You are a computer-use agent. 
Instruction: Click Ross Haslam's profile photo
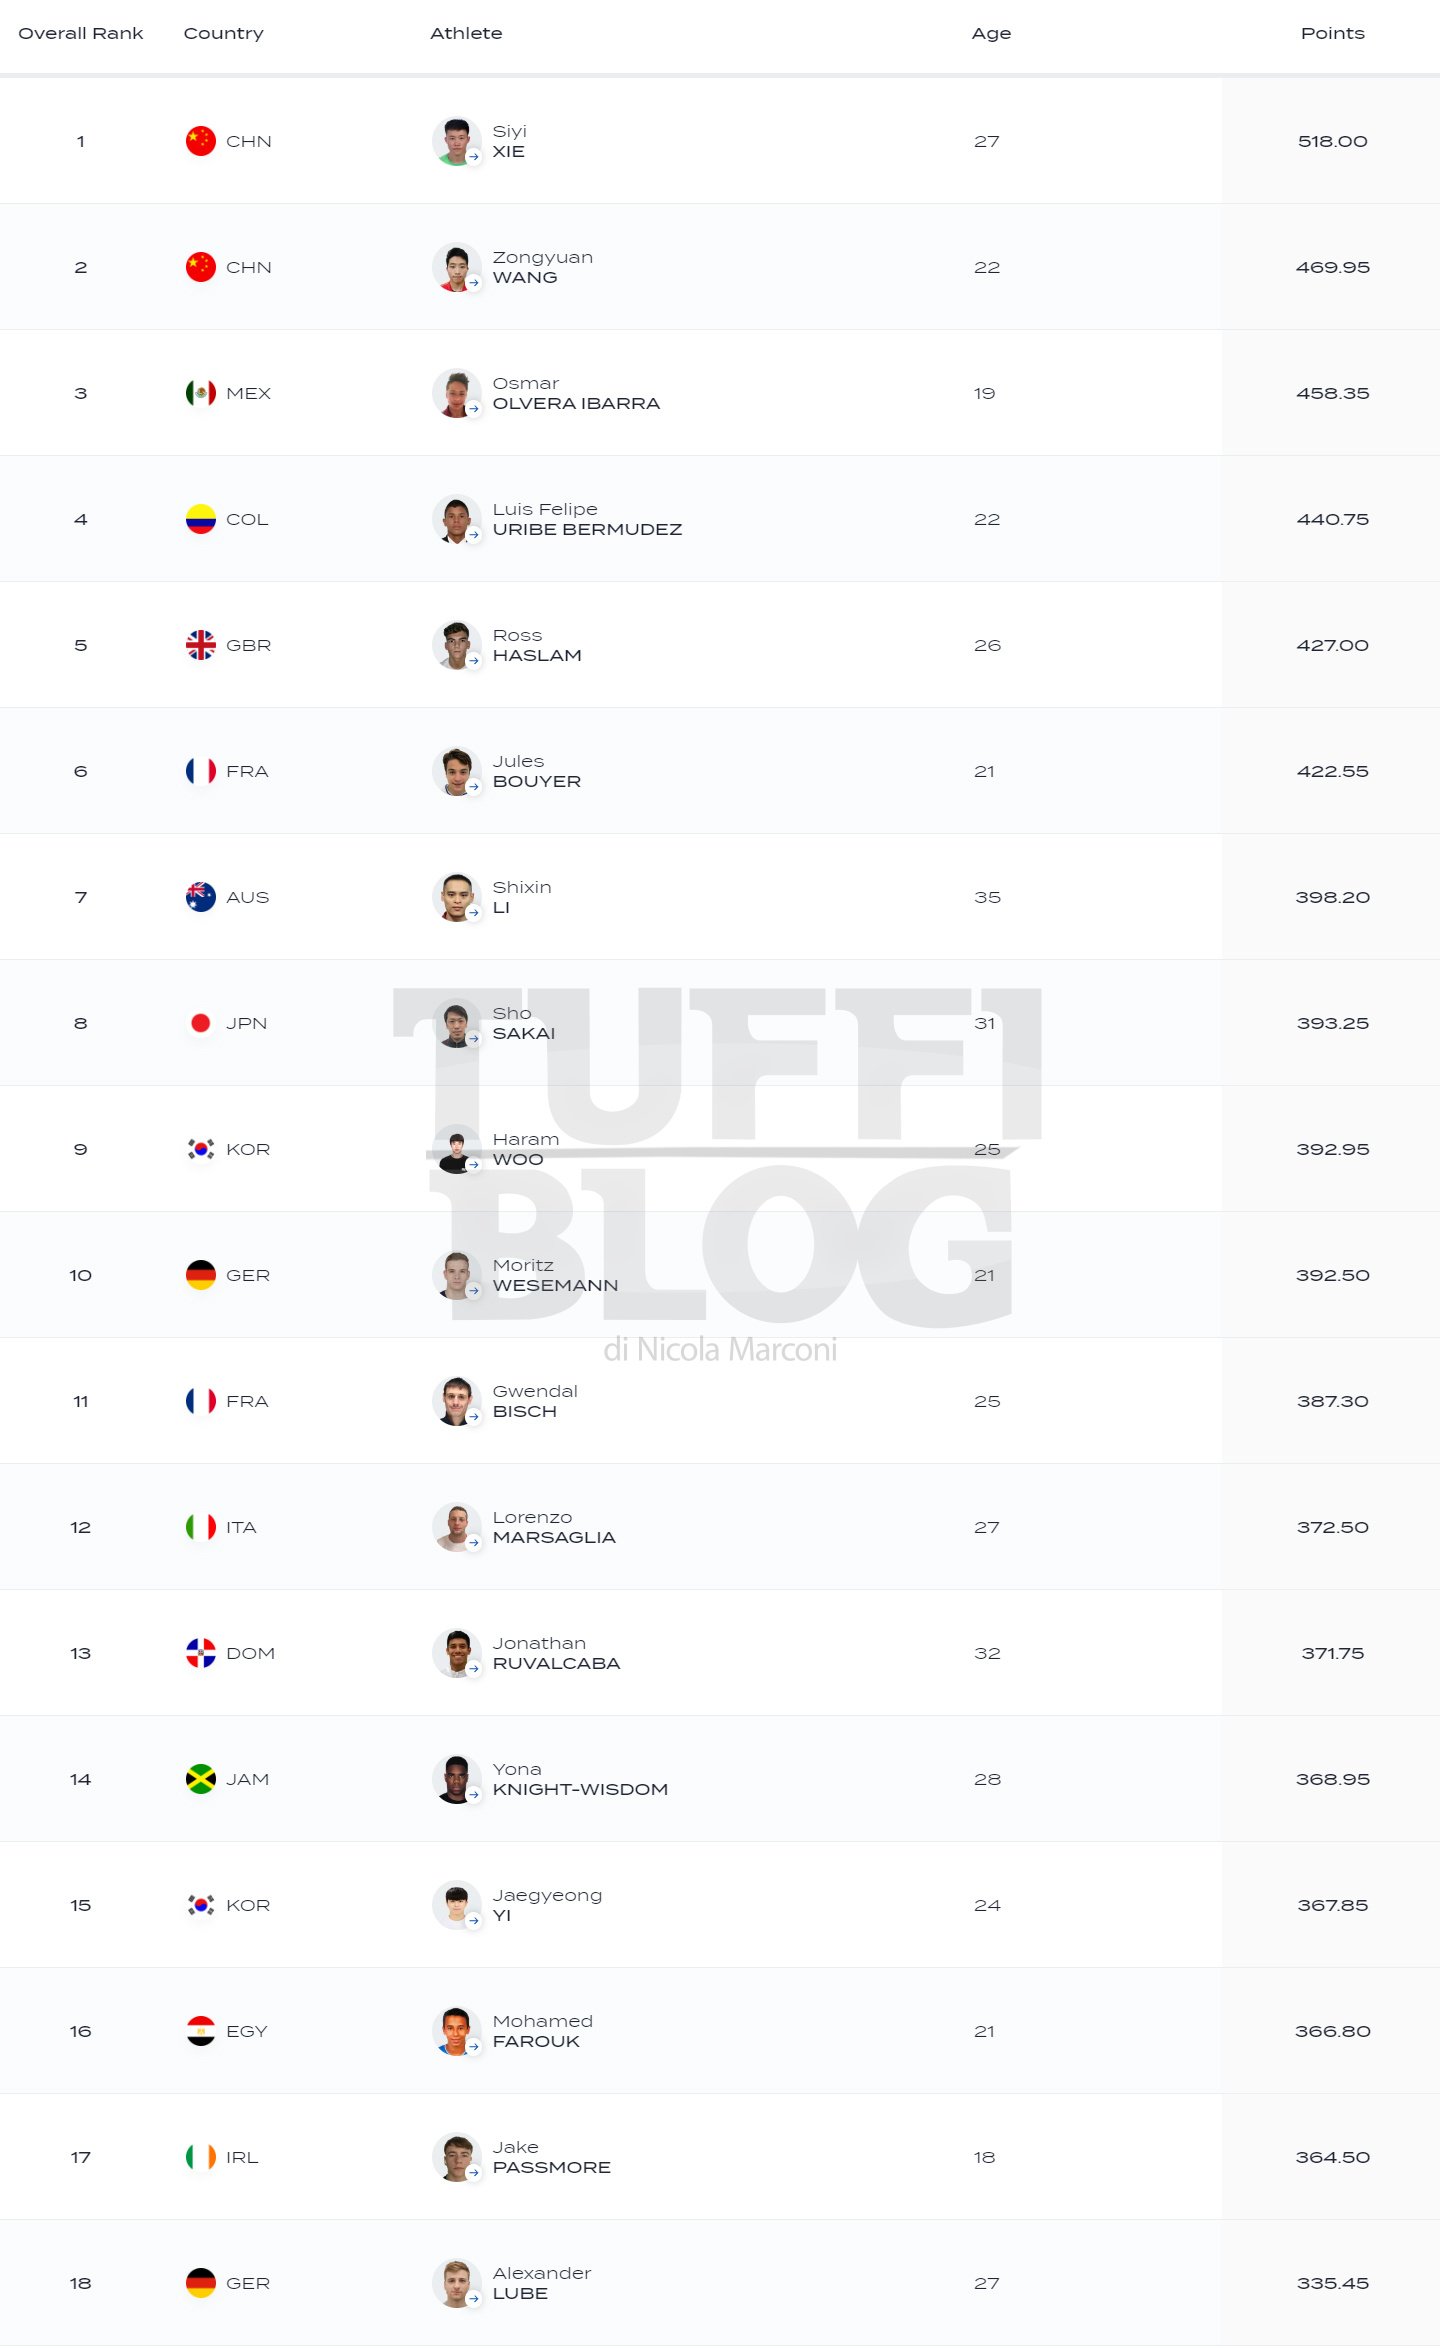pyautogui.click(x=456, y=645)
